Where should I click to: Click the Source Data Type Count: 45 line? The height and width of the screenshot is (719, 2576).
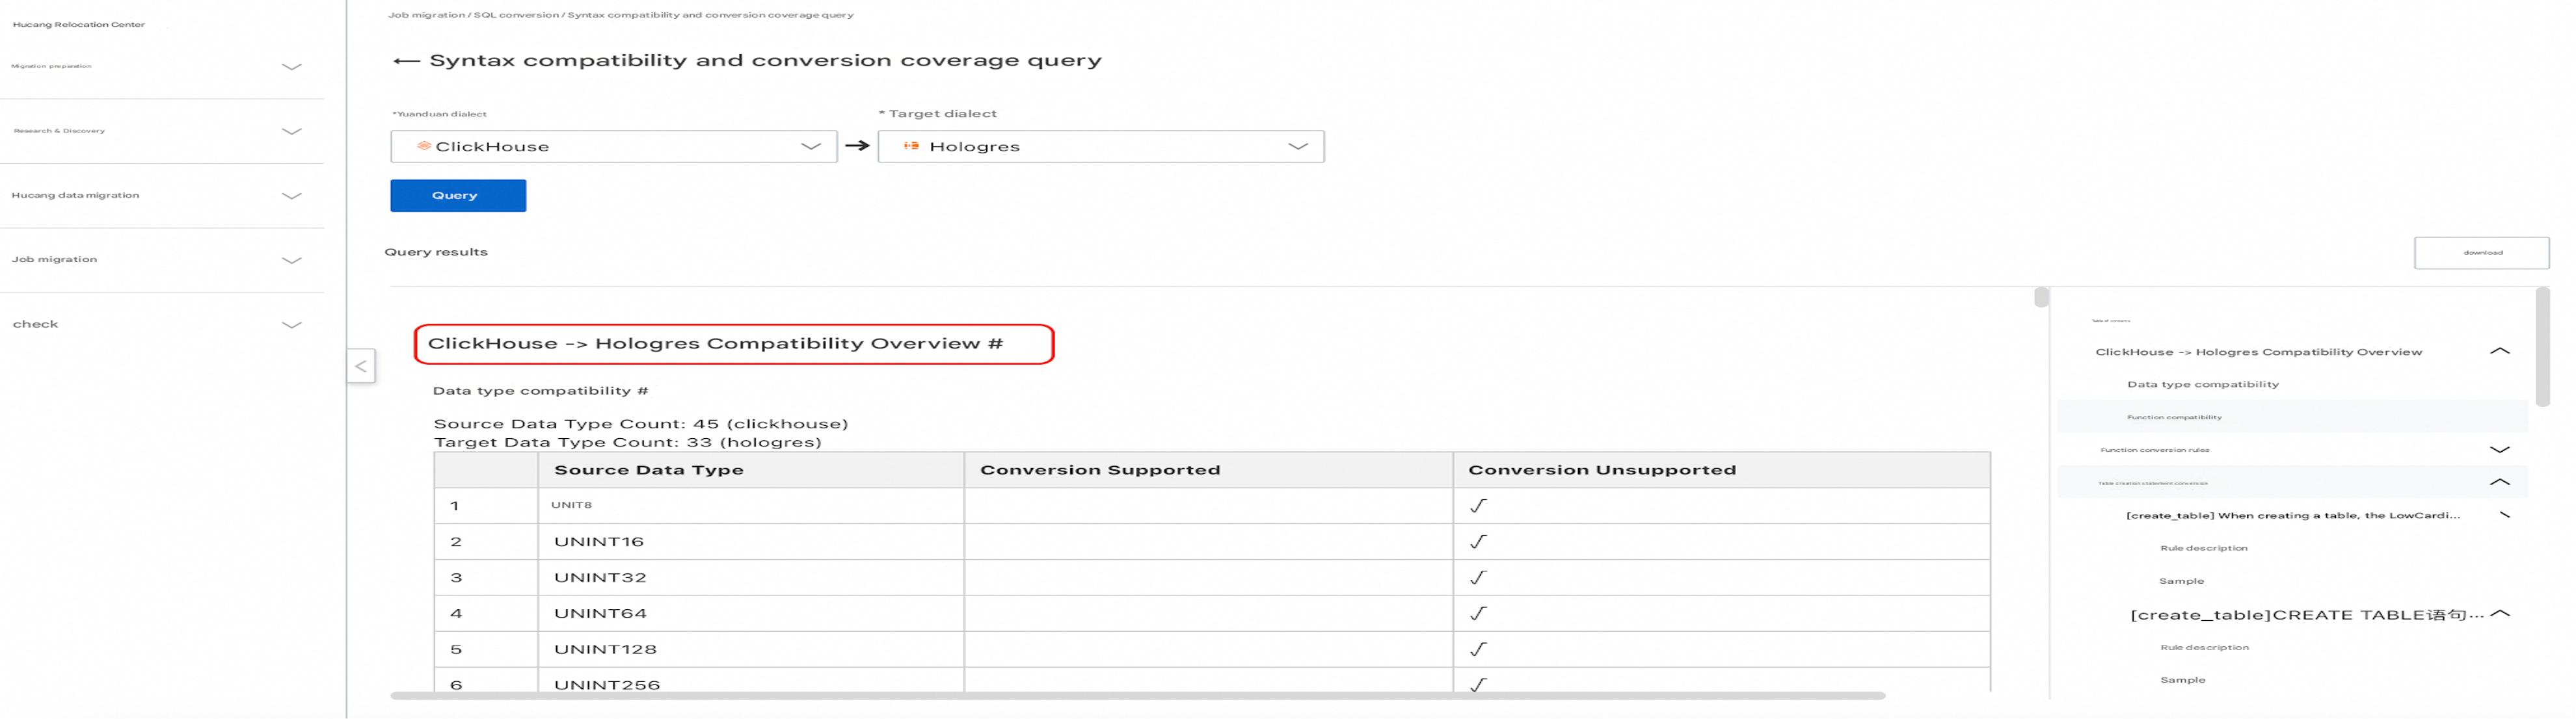[641, 424]
